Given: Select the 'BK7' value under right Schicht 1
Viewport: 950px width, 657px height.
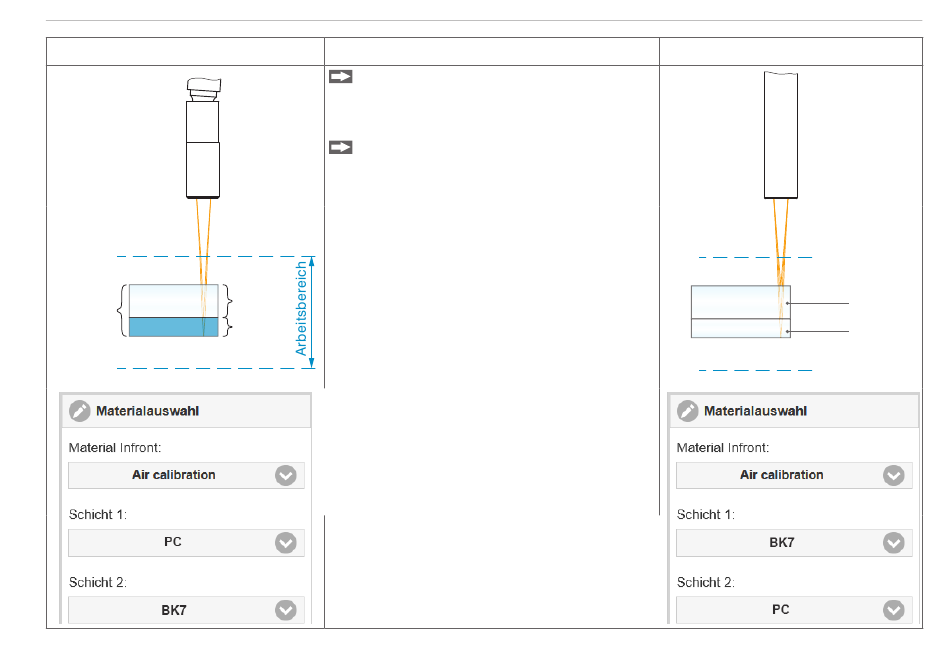Looking at the screenshot, I should 782,542.
